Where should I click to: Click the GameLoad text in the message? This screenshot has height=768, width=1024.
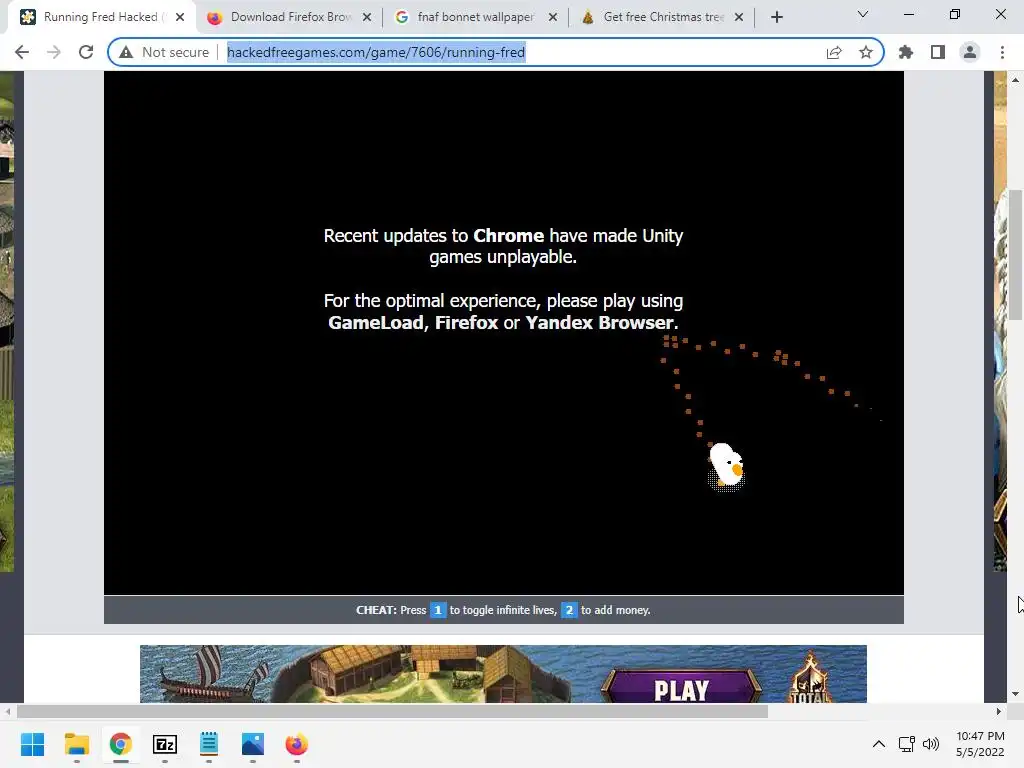376,323
